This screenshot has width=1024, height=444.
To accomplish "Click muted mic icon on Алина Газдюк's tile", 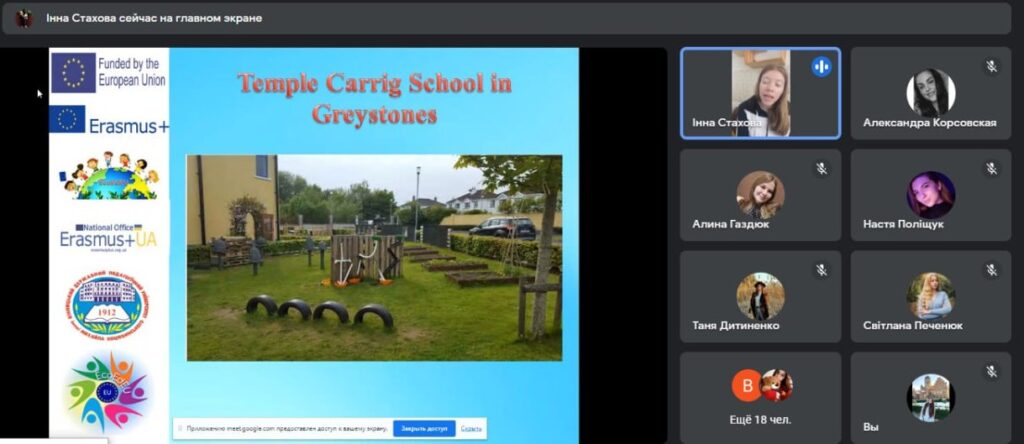I will tap(821, 168).
